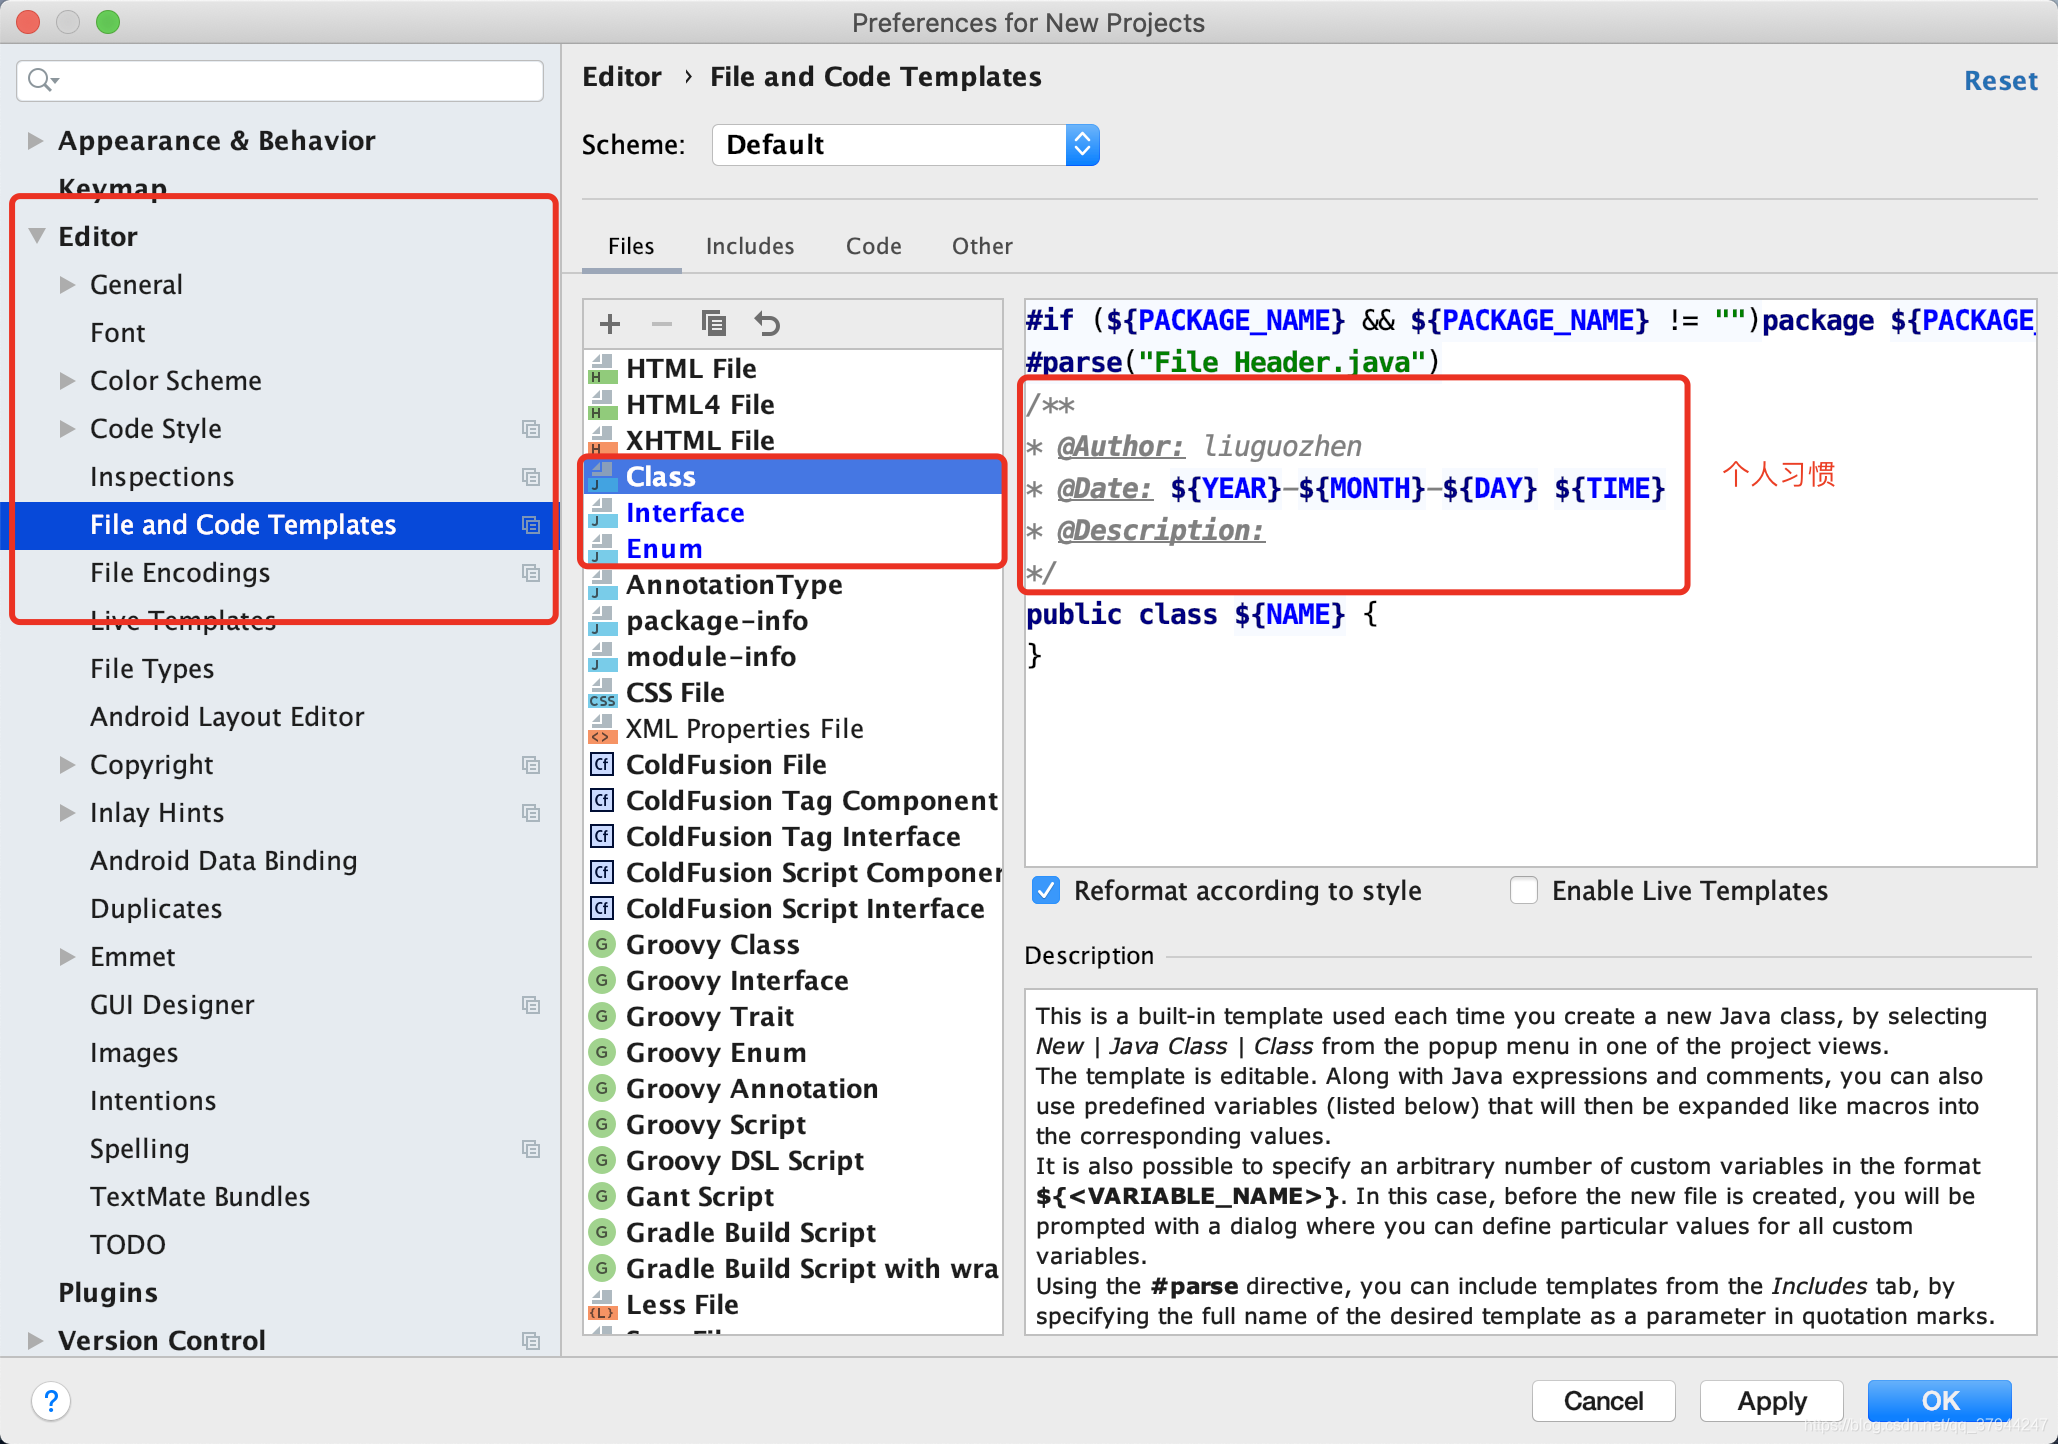
Task: Select the Groovy Trait template
Action: coord(793,1017)
